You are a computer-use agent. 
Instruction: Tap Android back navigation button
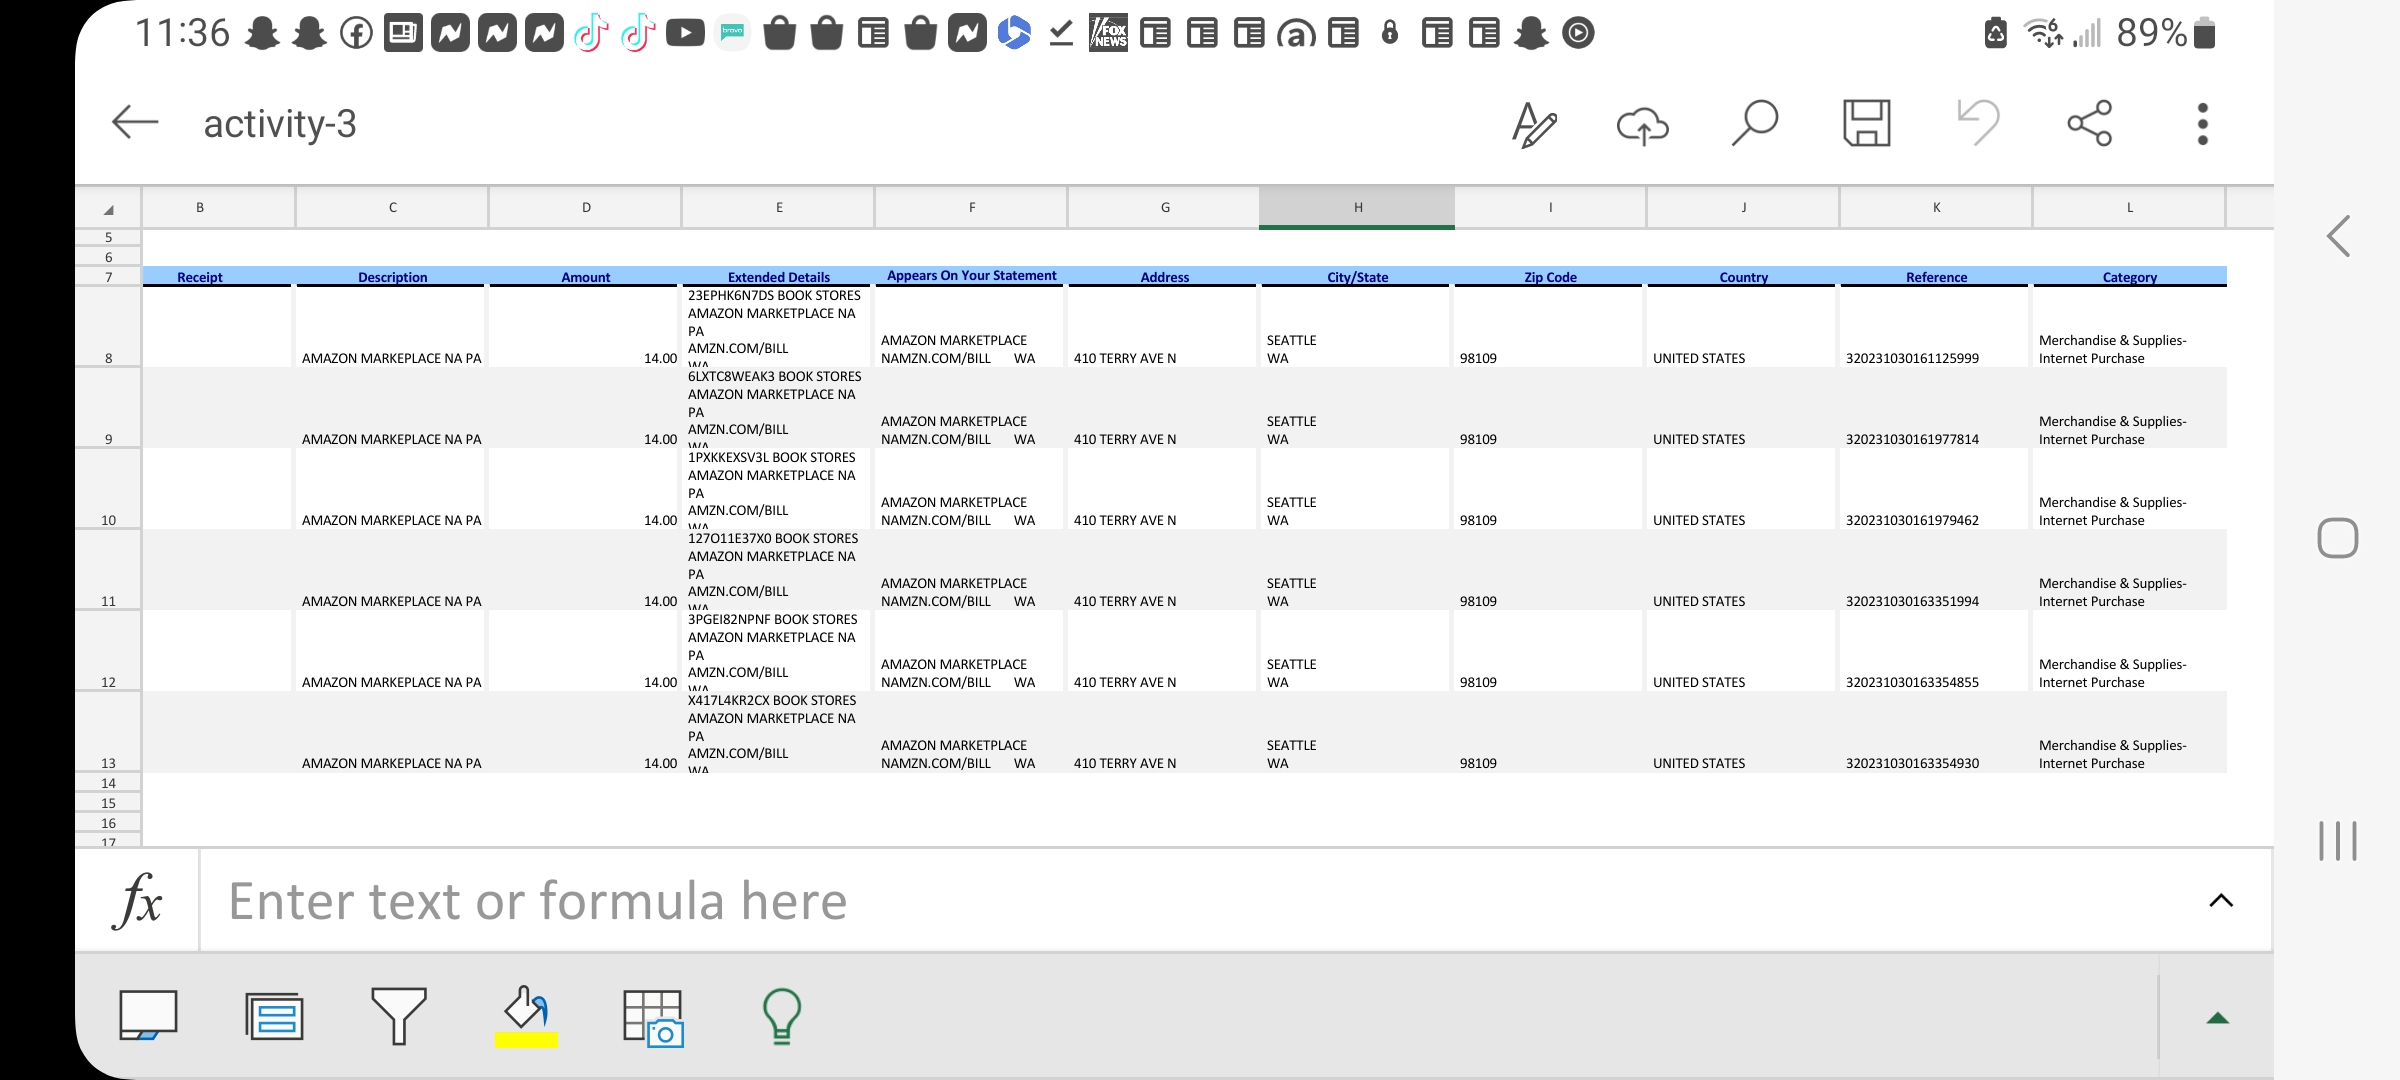click(x=2338, y=237)
